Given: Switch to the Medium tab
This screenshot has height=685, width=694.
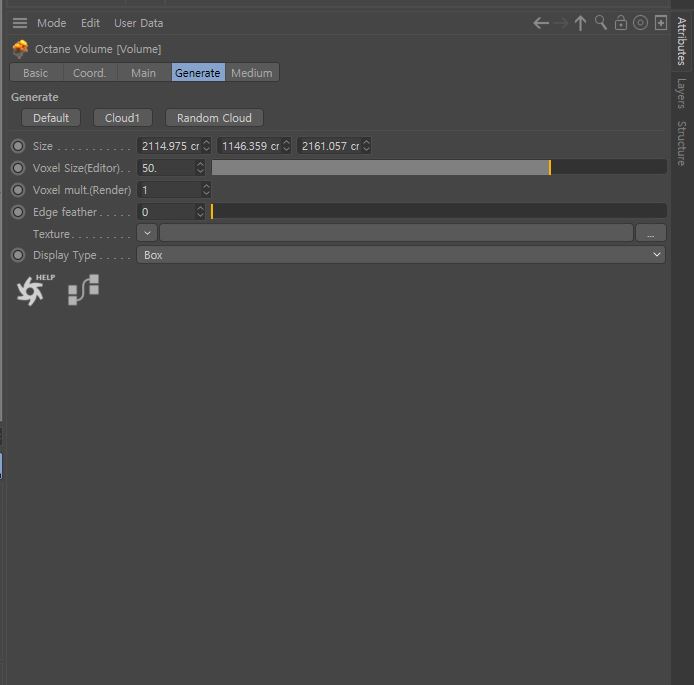Looking at the screenshot, I should point(252,73).
